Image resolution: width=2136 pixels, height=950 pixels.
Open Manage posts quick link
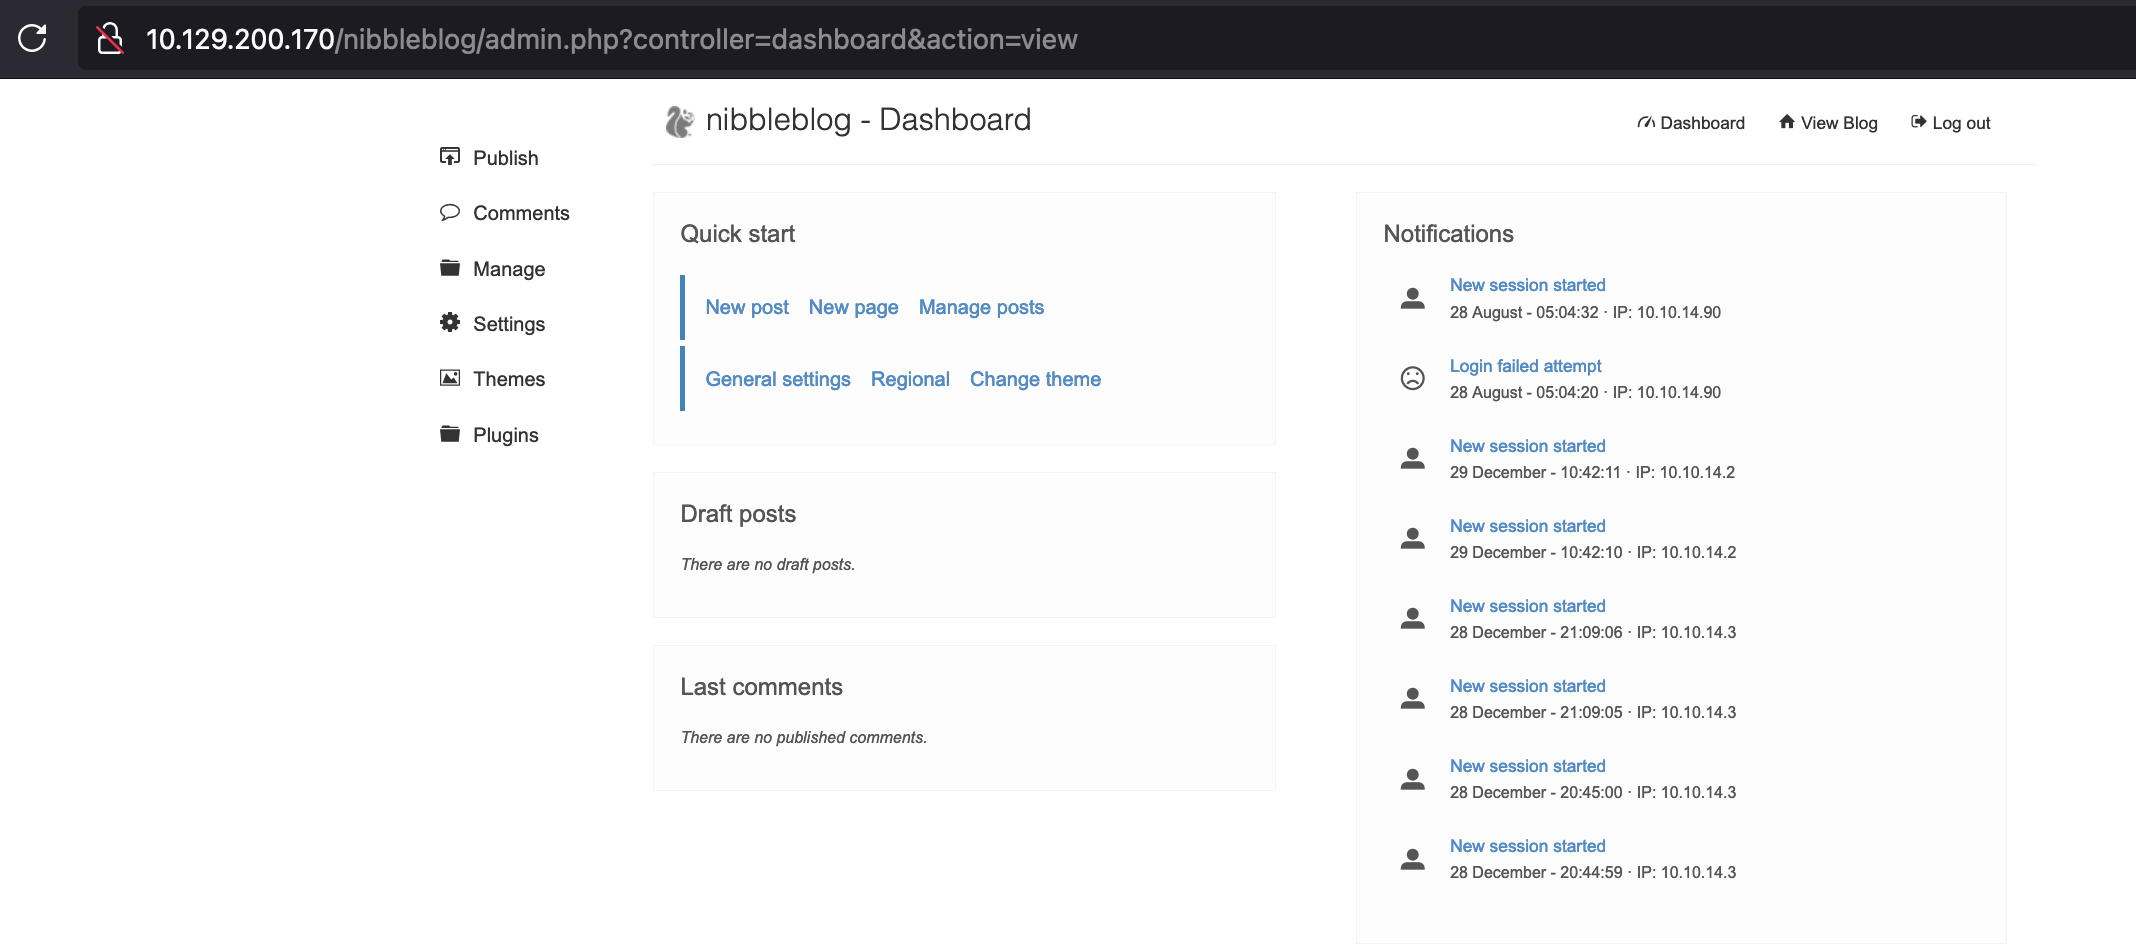click(981, 307)
